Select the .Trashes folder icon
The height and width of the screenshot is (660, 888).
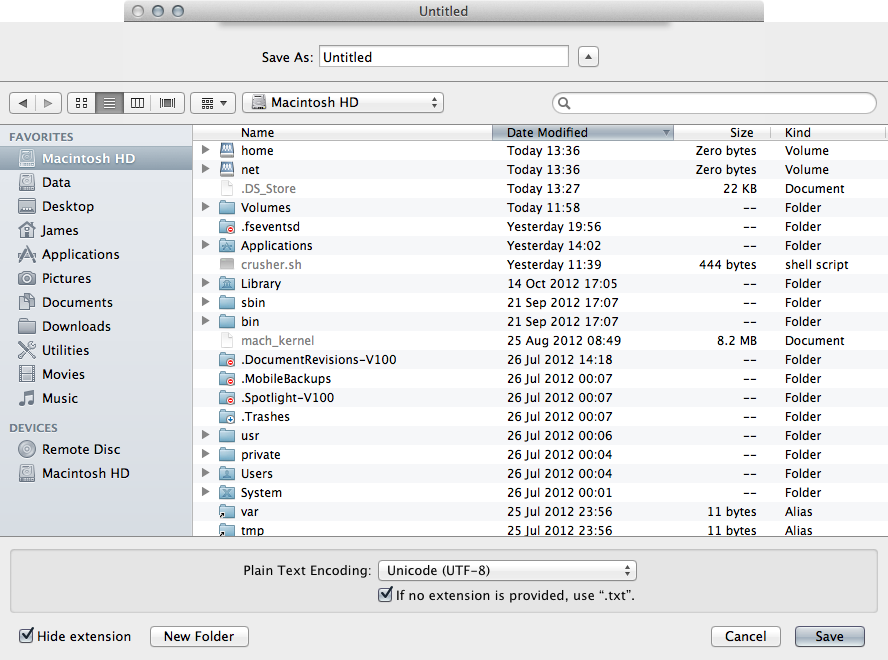[x=227, y=416]
